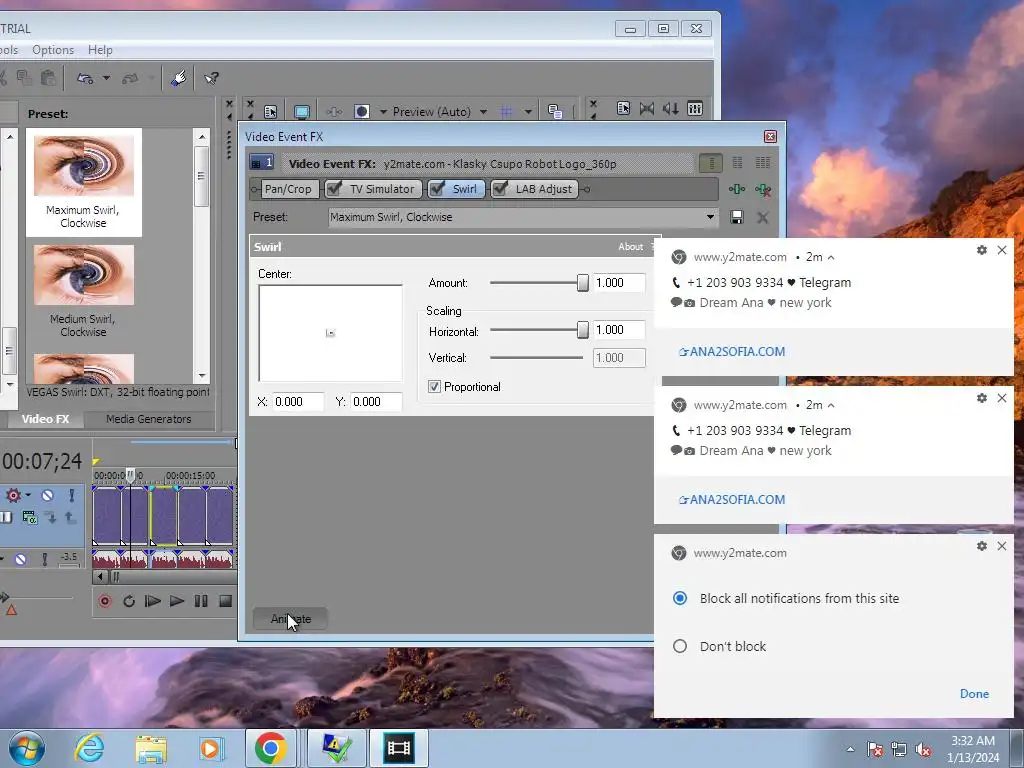Stop playback with the Stop button
Image resolution: width=1024 pixels, height=768 pixels.
[x=225, y=601]
